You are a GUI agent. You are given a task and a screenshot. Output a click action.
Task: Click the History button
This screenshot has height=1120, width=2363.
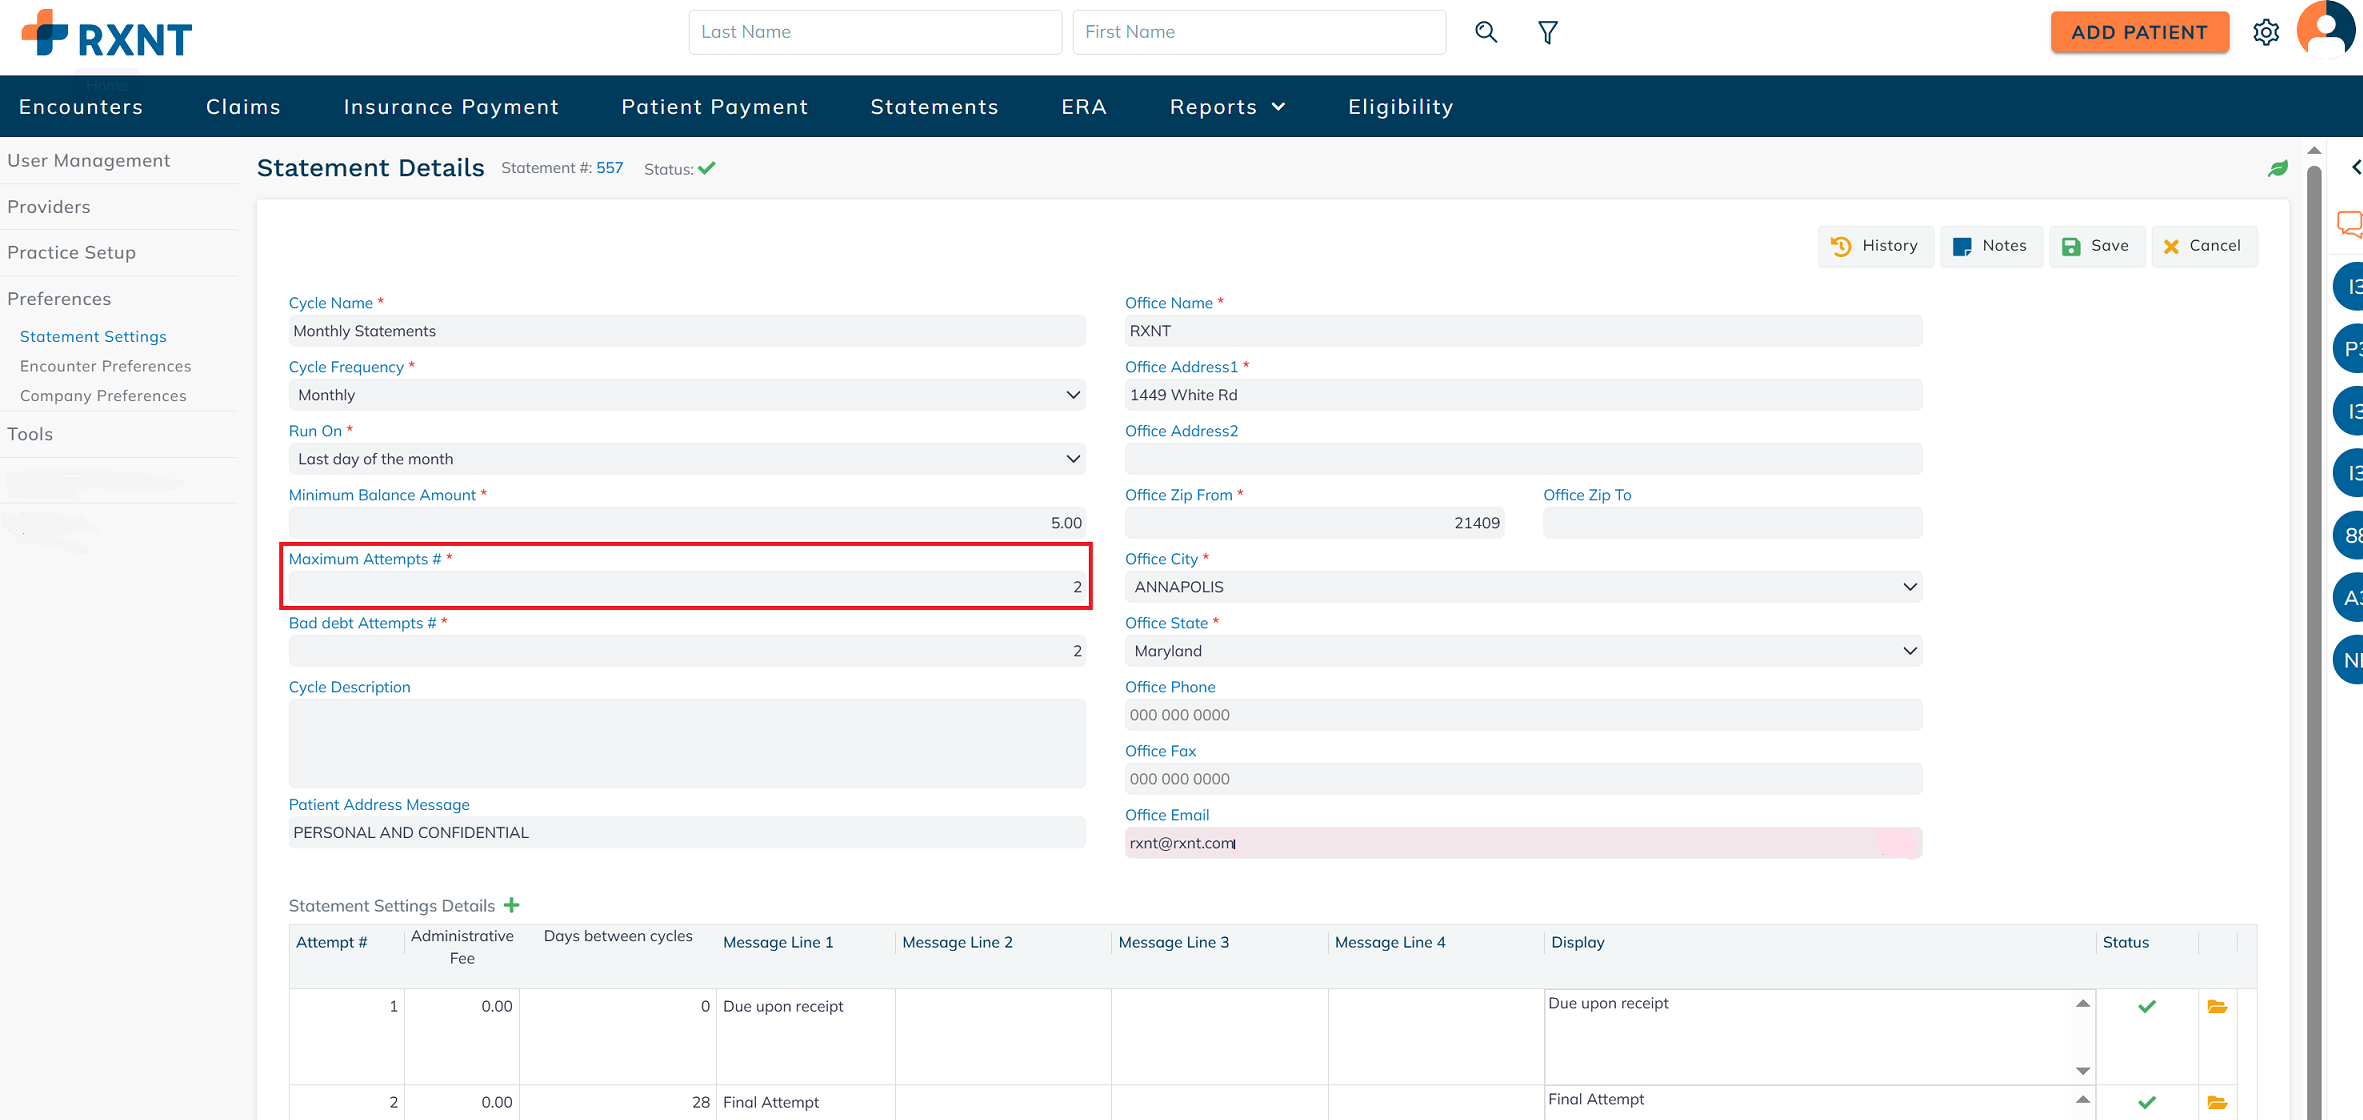1874,246
